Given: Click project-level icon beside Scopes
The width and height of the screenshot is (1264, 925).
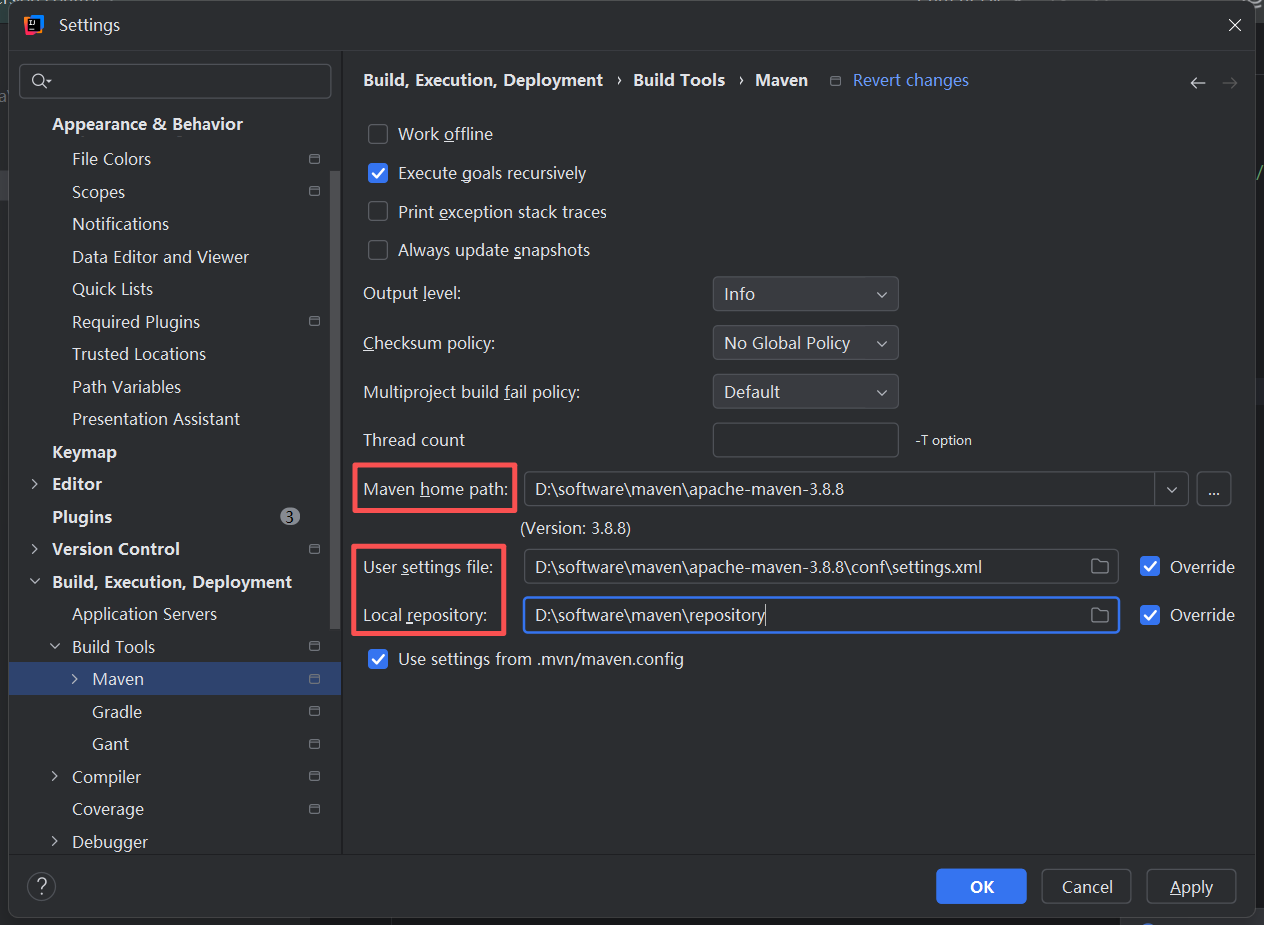Looking at the screenshot, I should [x=314, y=191].
